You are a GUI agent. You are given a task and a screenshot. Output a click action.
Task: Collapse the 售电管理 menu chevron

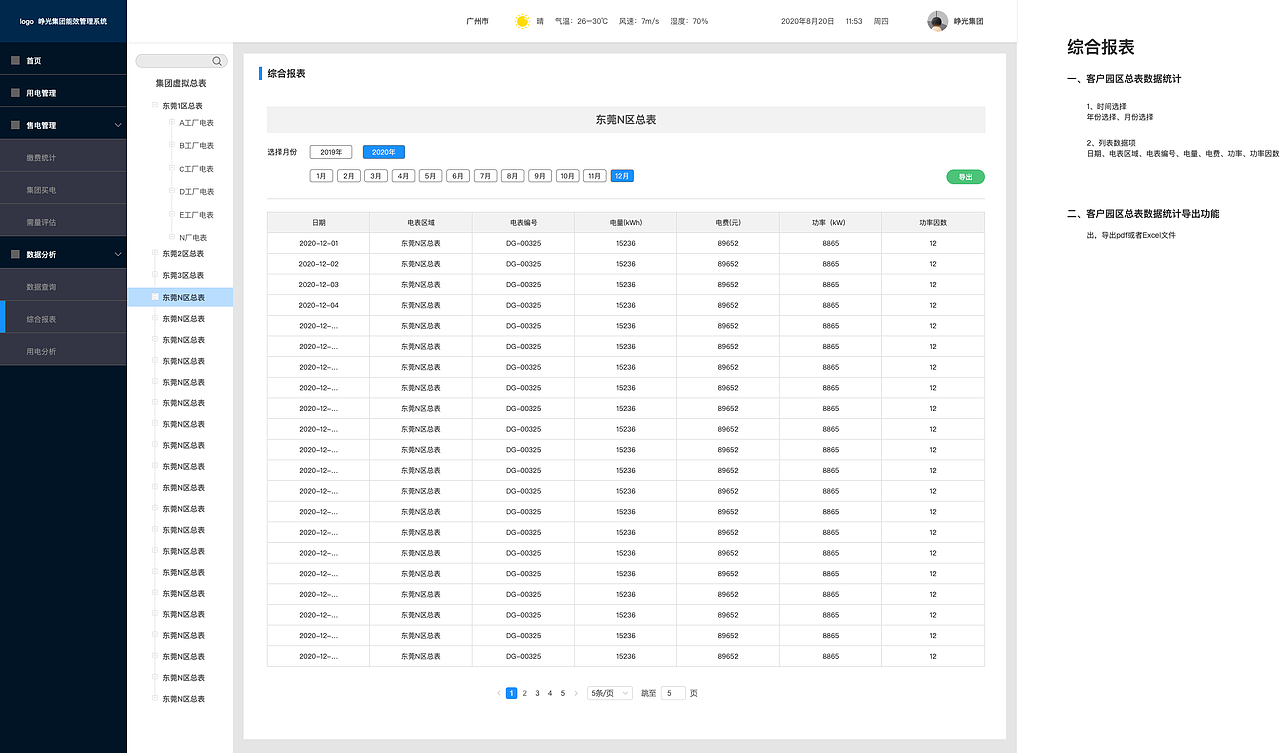tap(118, 125)
